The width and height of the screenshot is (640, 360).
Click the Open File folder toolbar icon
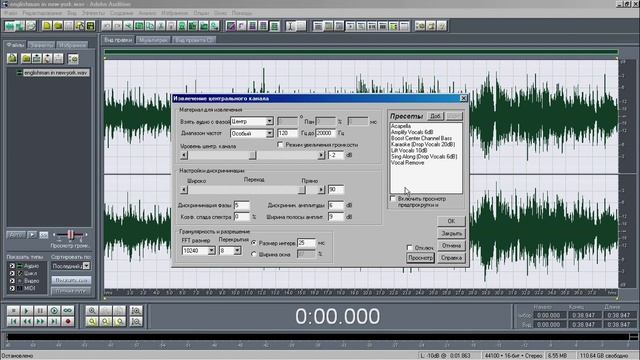pyautogui.click(x=58, y=26)
